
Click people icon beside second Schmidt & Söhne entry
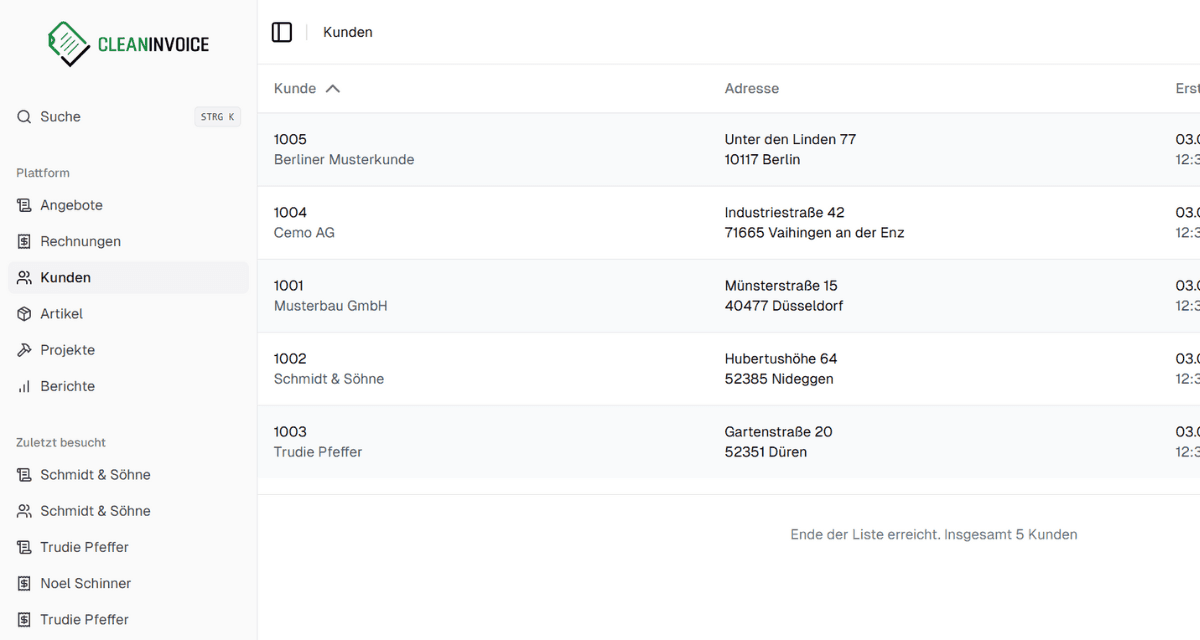click(x=24, y=511)
